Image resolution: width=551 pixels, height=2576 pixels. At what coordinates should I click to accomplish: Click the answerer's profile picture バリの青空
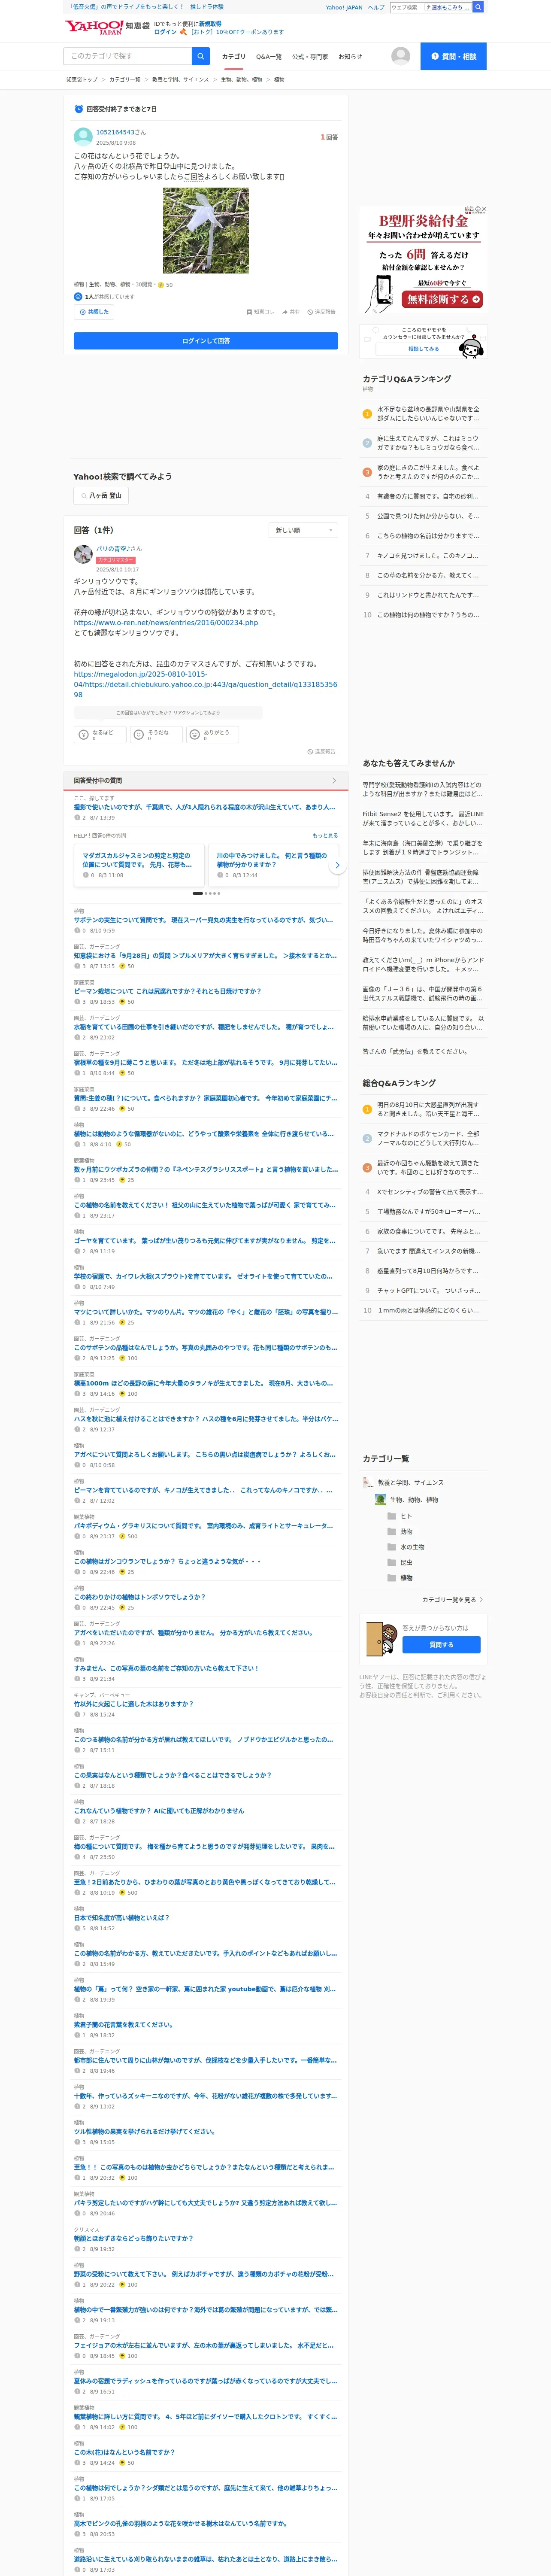(83, 553)
